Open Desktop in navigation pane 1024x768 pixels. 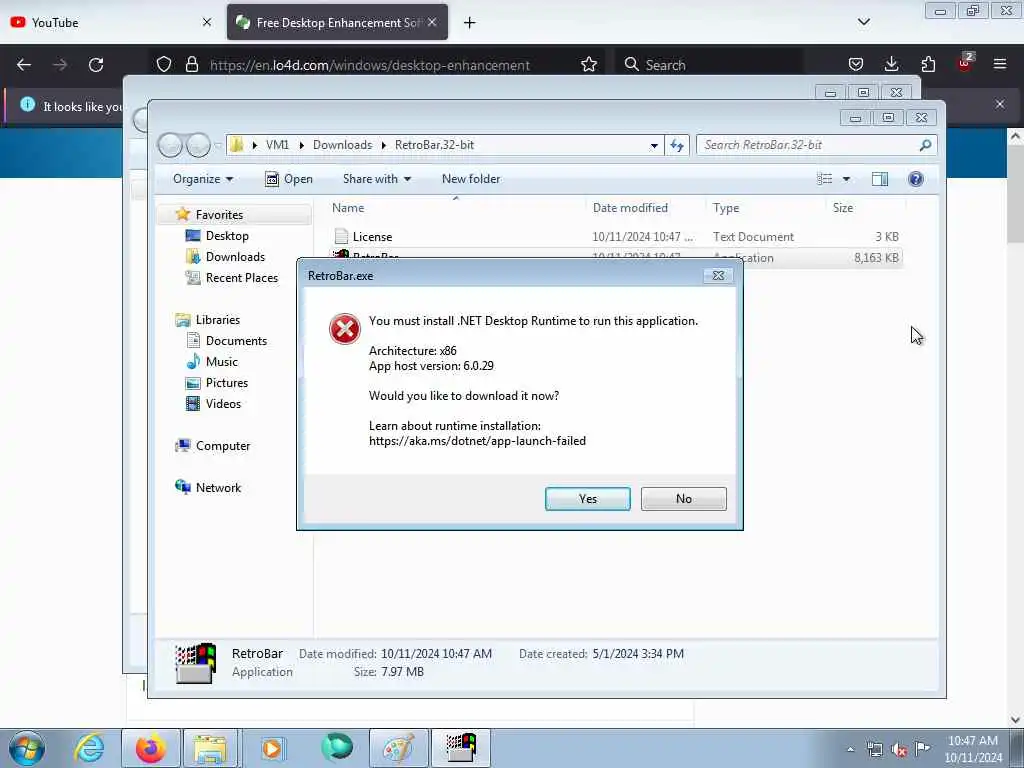pos(227,236)
